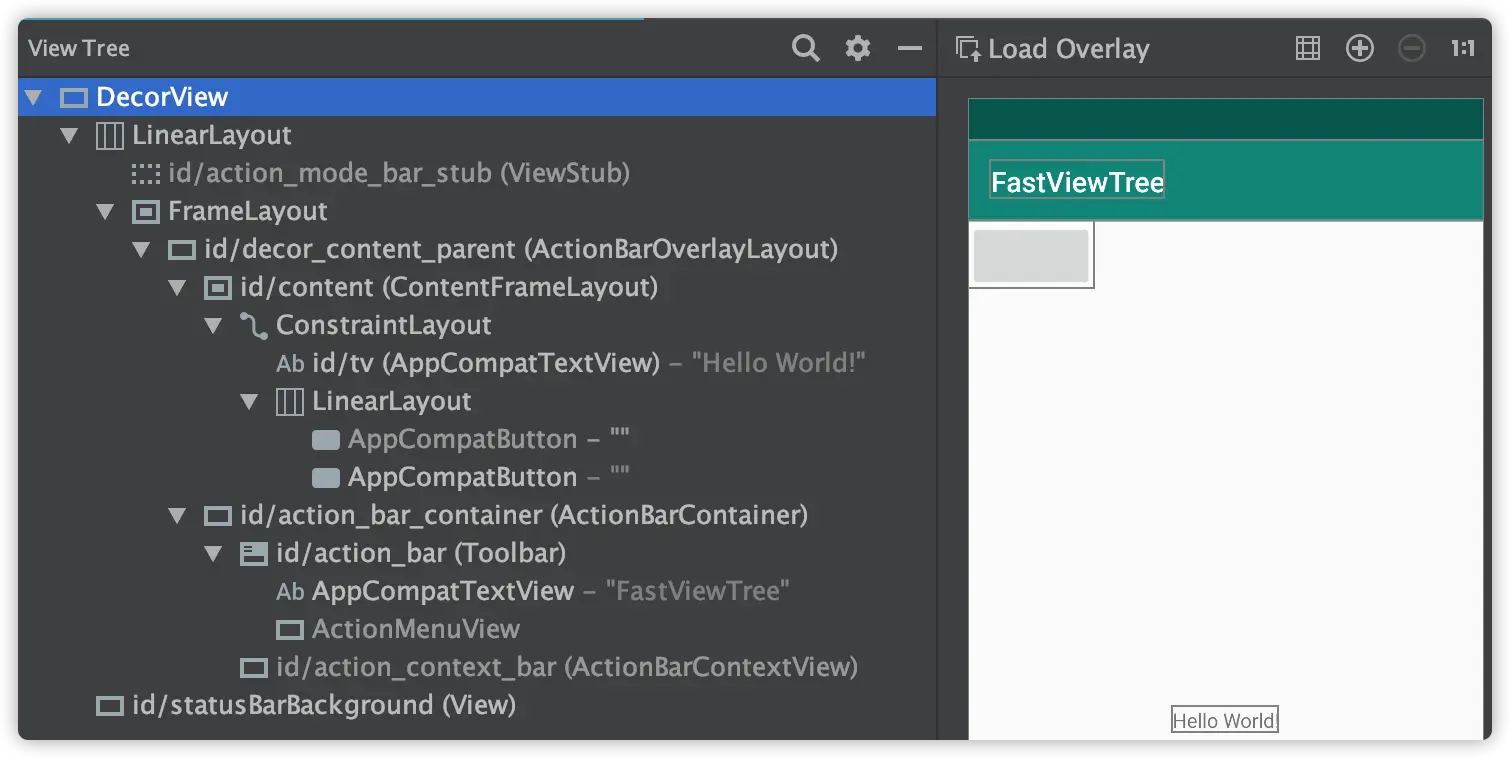1510x758 pixels.
Task: Toggle the grid icon in preview toolbar
Action: [x=1308, y=48]
